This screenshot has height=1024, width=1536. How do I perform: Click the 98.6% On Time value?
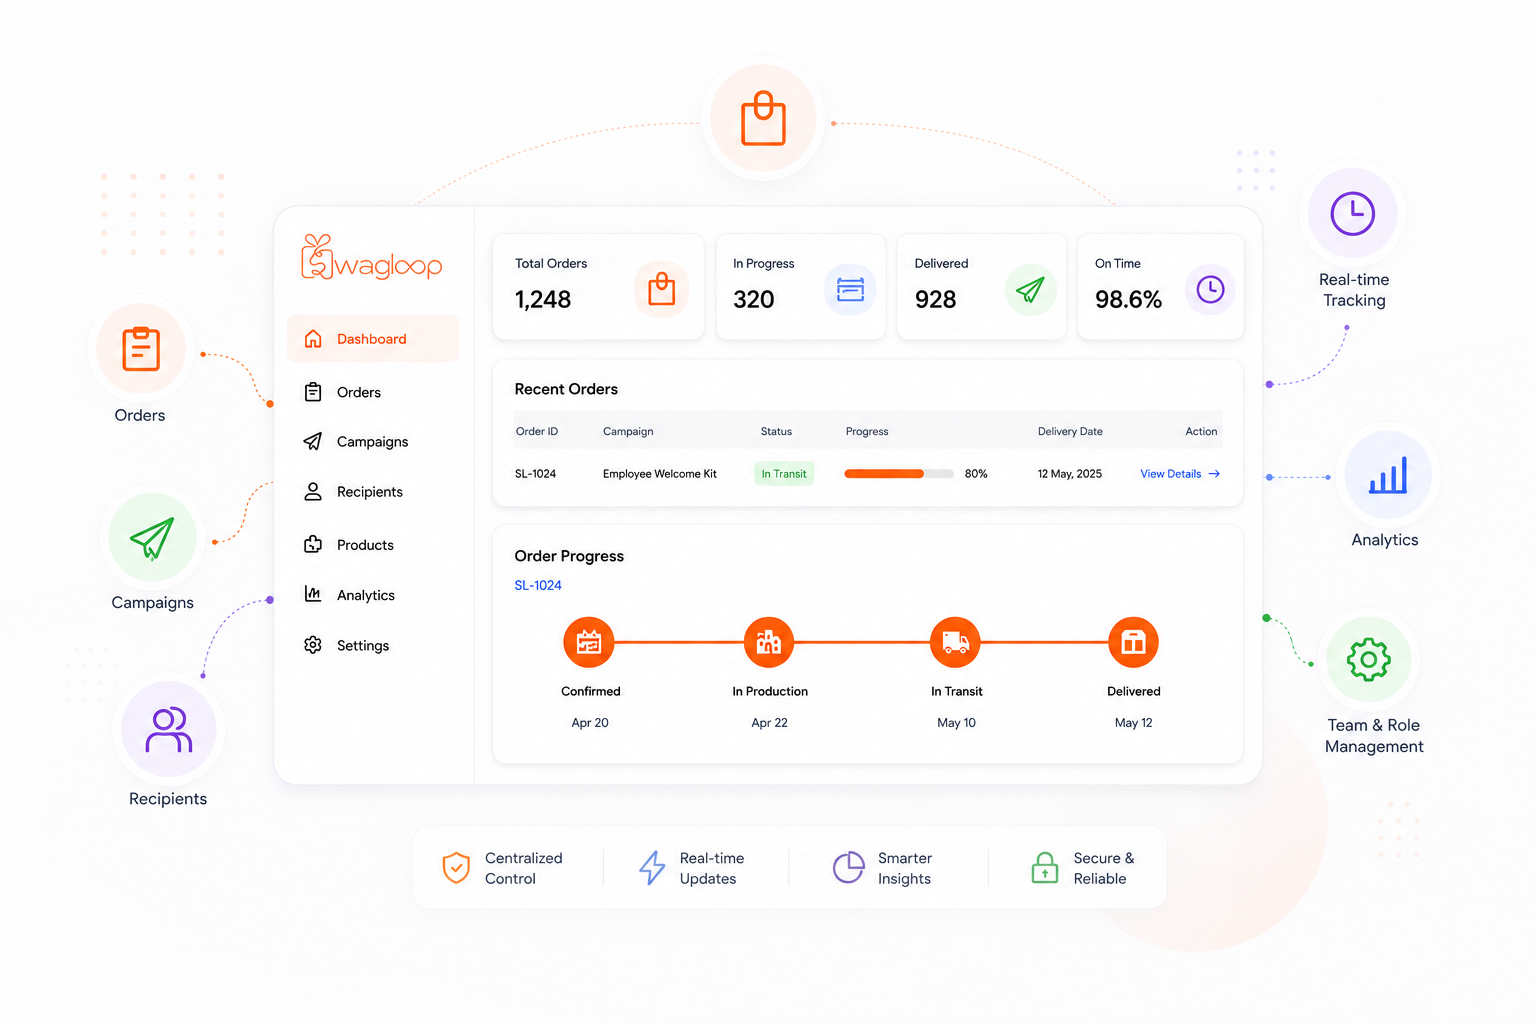[1128, 299]
